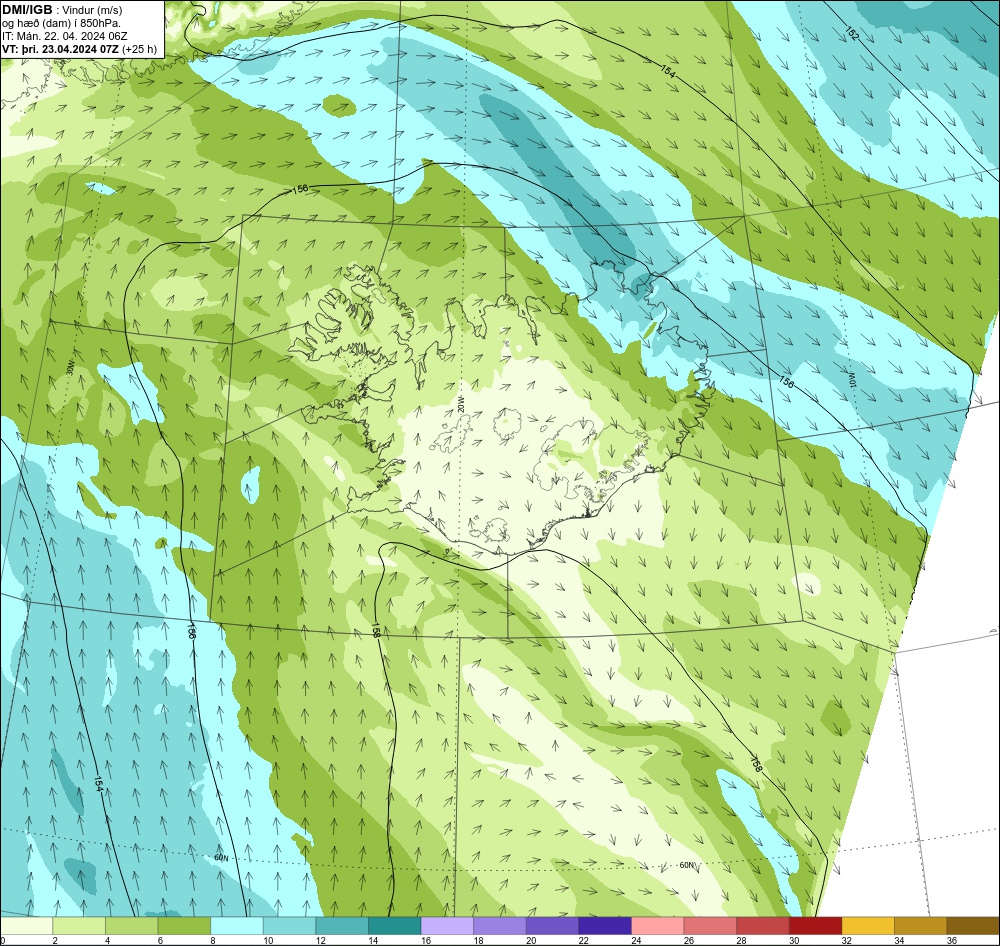Click the 156 contour label east of Iceland
This screenshot has width=1000, height=946.
tap(786, 382)
